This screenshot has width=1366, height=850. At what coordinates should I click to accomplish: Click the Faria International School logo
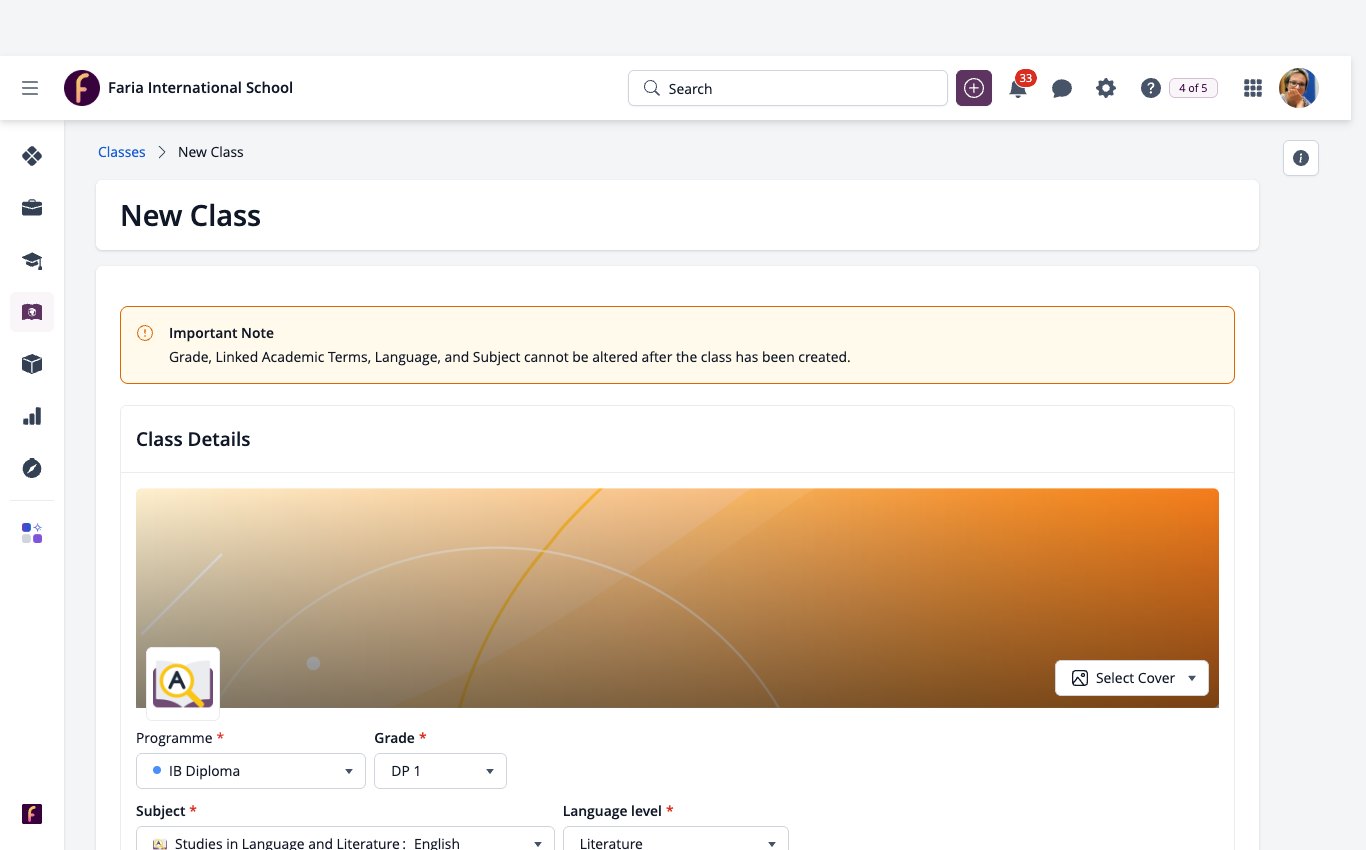82,88
